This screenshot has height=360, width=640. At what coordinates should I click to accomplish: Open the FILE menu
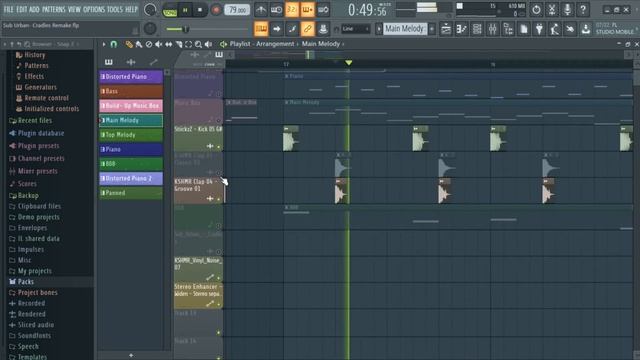click(8, 9)
